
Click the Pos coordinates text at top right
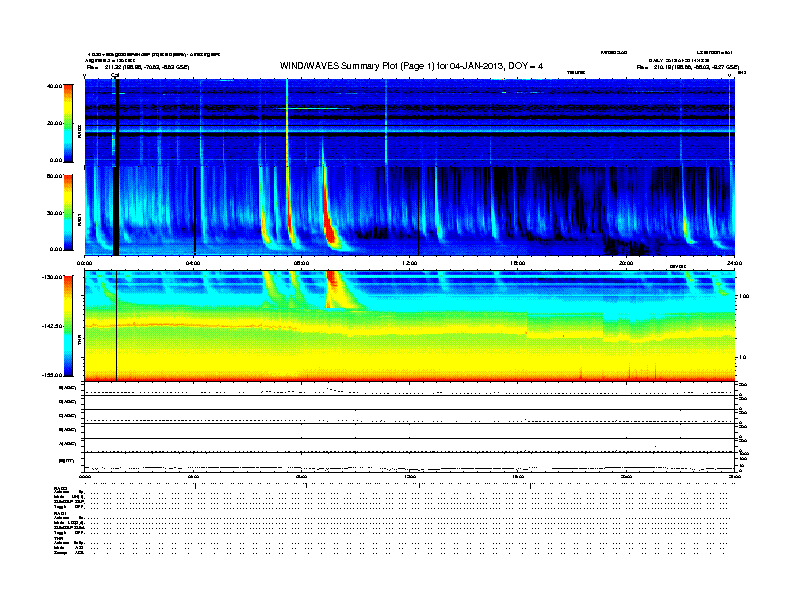(687, 67)
